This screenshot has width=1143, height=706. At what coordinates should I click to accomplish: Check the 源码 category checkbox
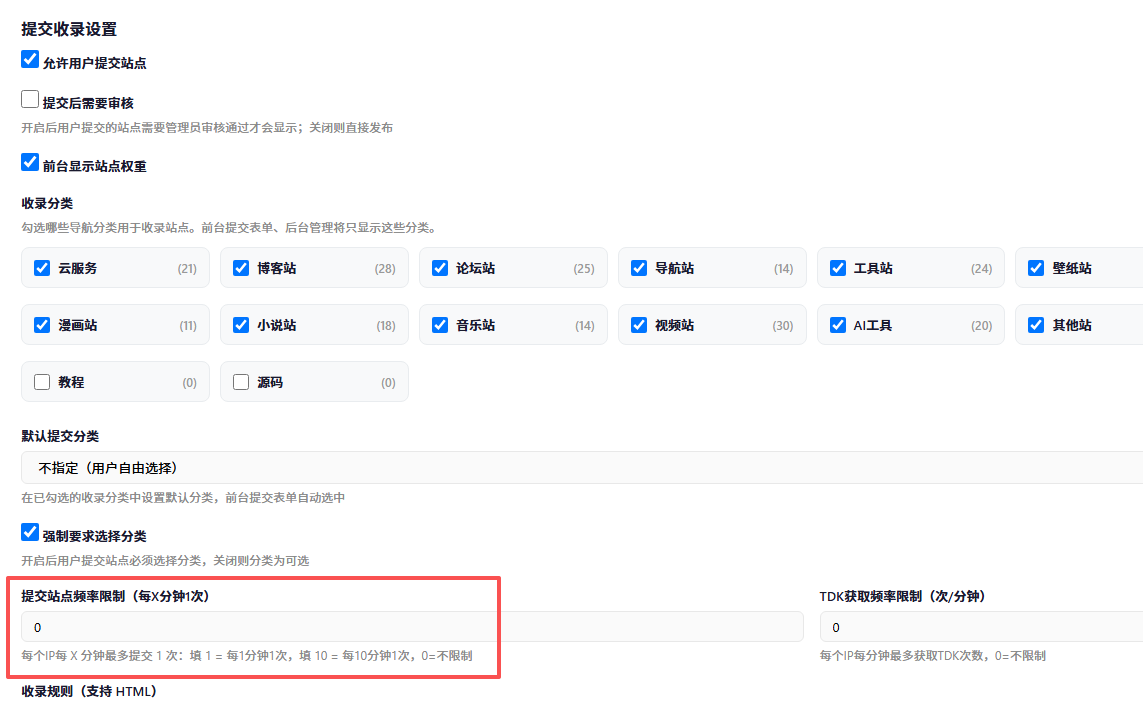tap(241, 382)
